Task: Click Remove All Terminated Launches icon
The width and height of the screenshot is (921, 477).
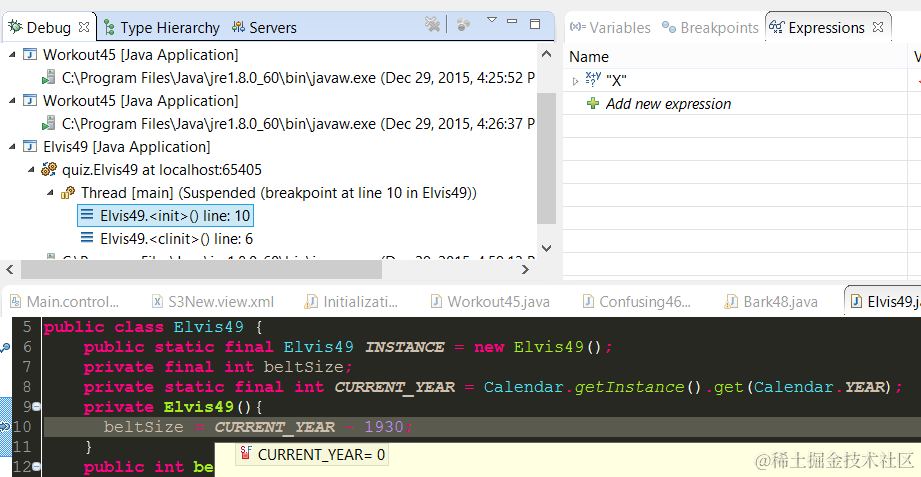Action: (432, 24)
